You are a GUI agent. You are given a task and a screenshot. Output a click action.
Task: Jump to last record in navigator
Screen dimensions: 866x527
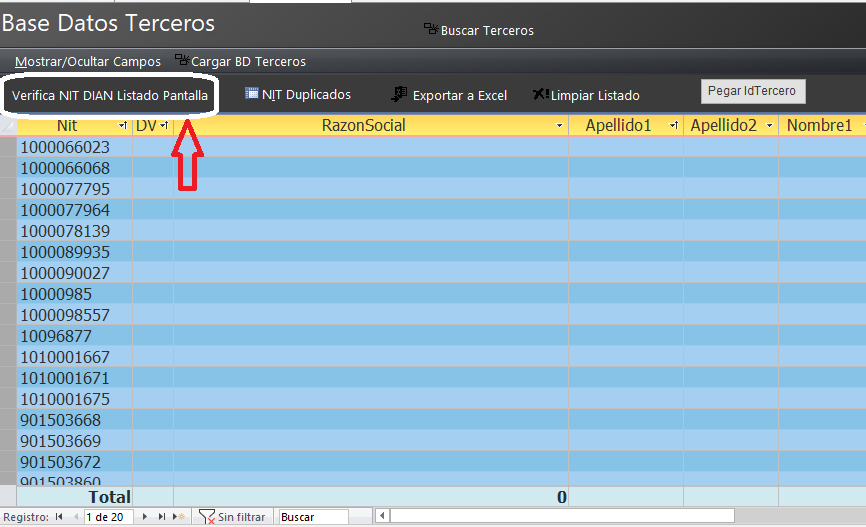coord(162,517)
